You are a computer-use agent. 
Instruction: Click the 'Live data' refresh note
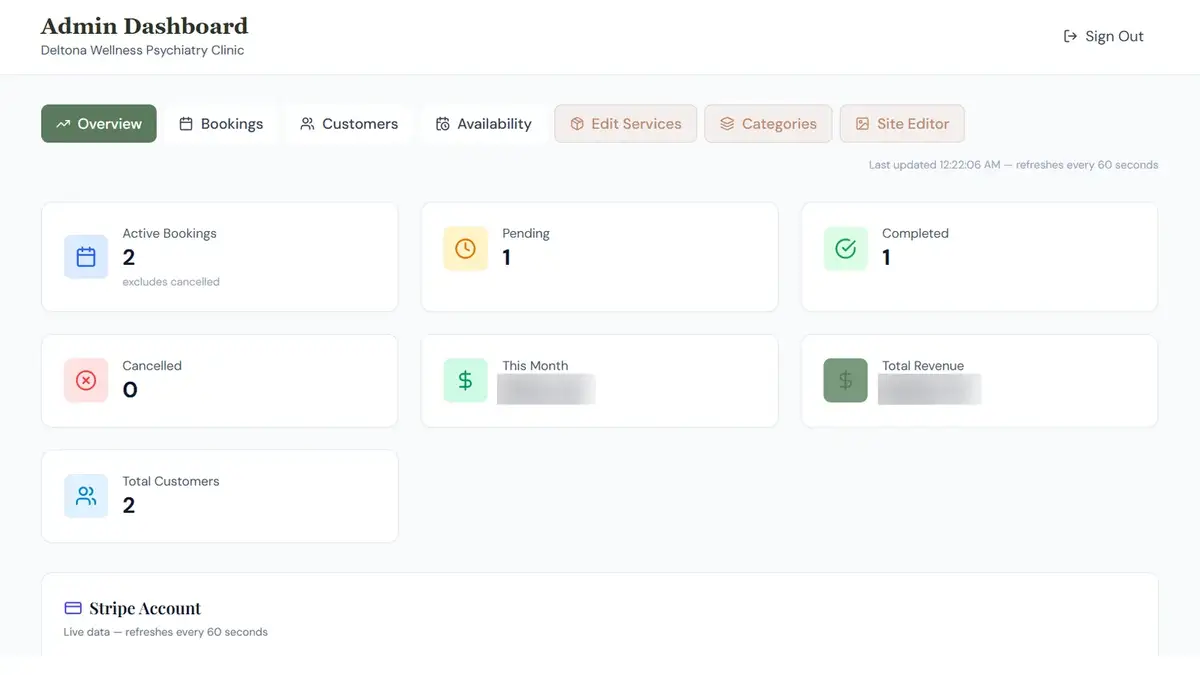click(x=166, y=632)
